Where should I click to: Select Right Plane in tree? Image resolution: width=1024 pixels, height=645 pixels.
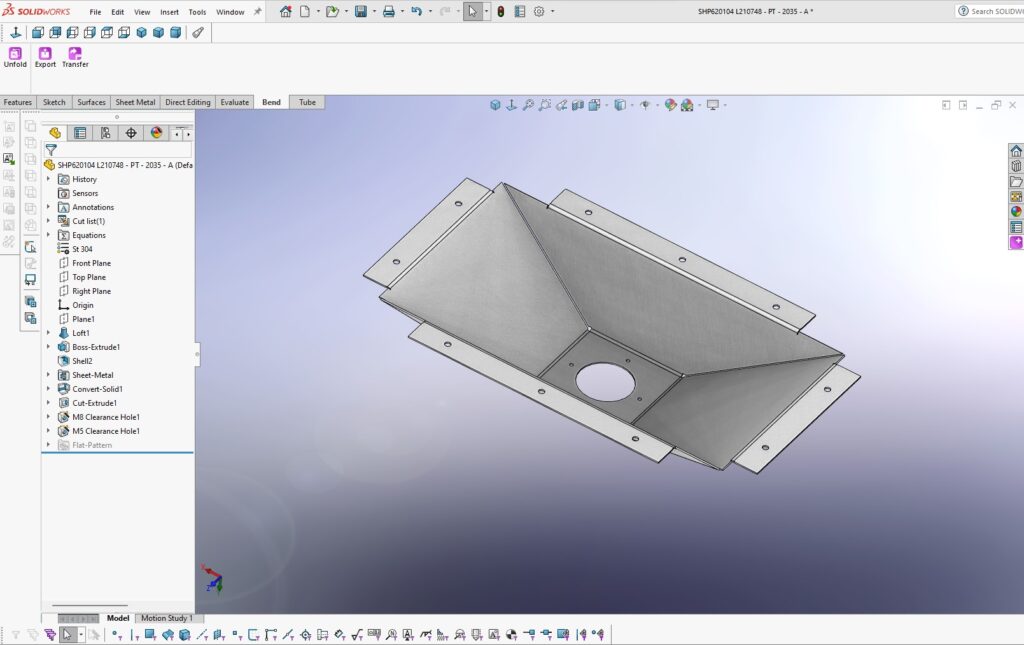[x=91, y=291]
